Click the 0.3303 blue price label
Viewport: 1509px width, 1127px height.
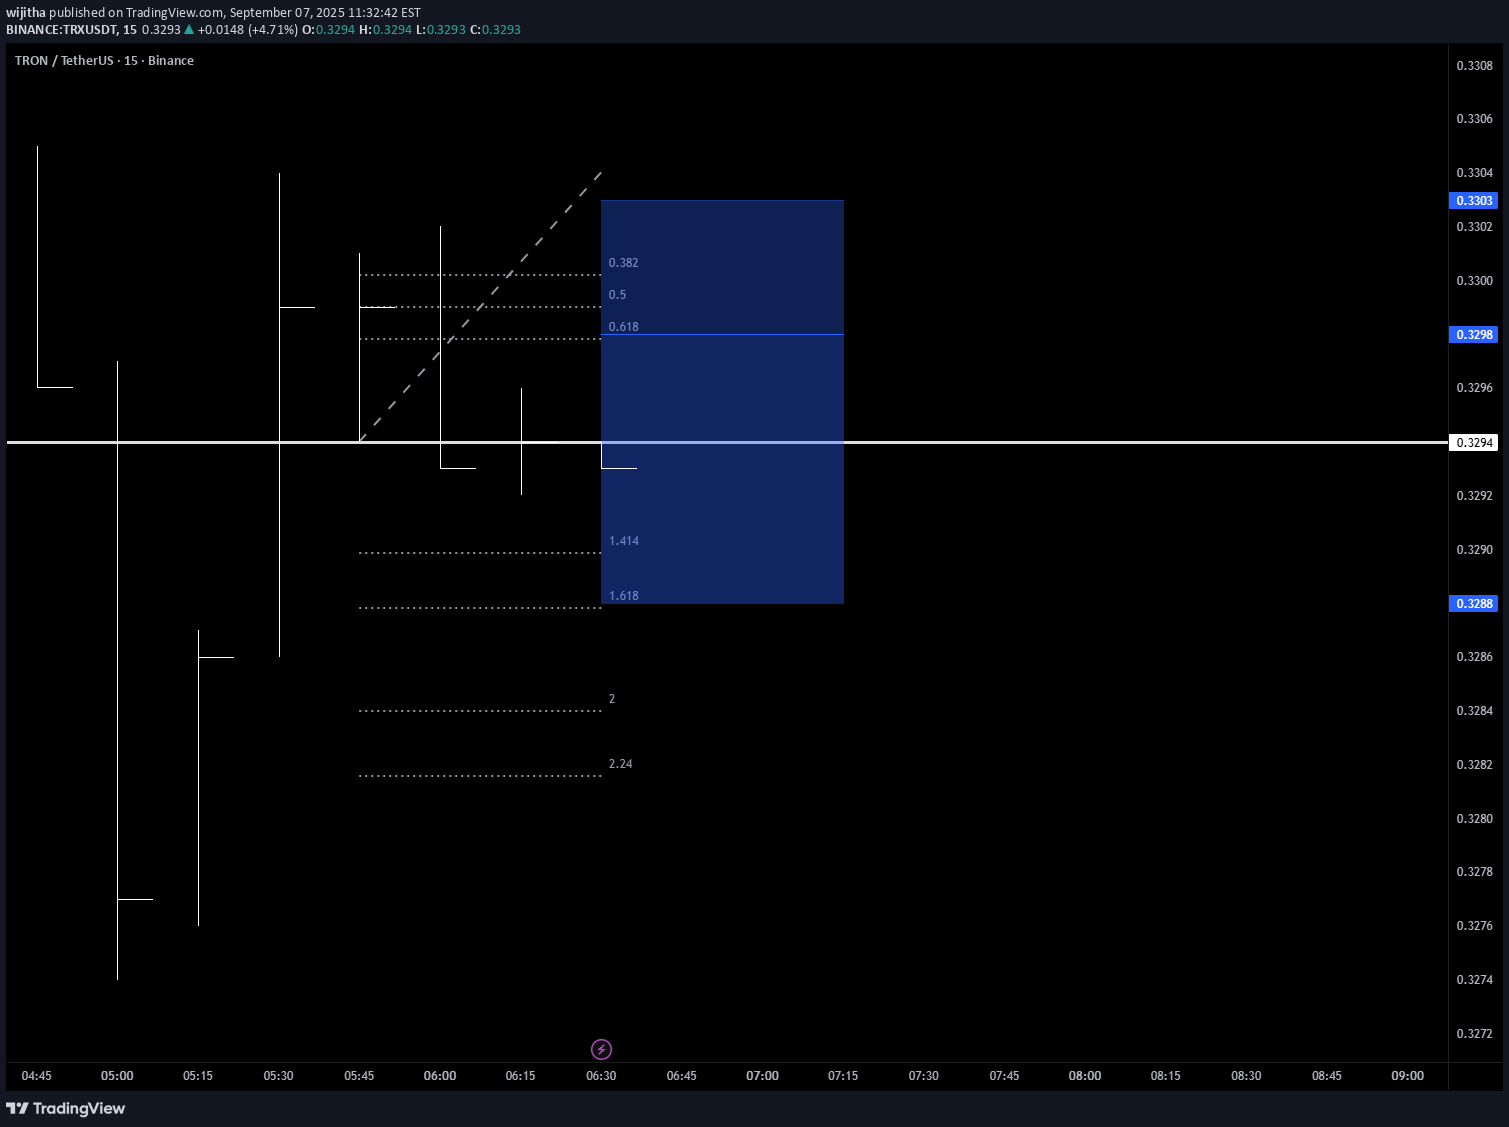pyautogui.click(x=1474, y=201)
